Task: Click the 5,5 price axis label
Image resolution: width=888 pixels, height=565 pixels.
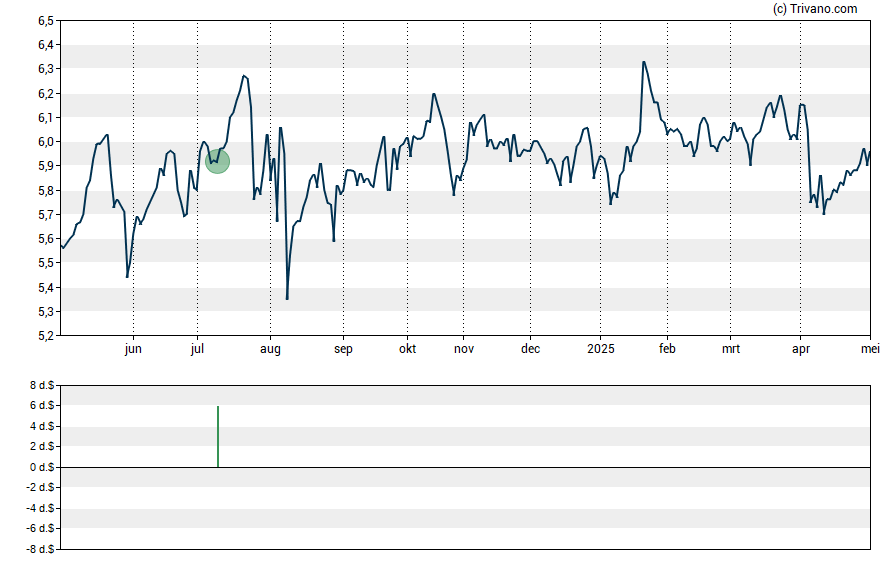Action: pyautogui.click(x=46, y=263)
